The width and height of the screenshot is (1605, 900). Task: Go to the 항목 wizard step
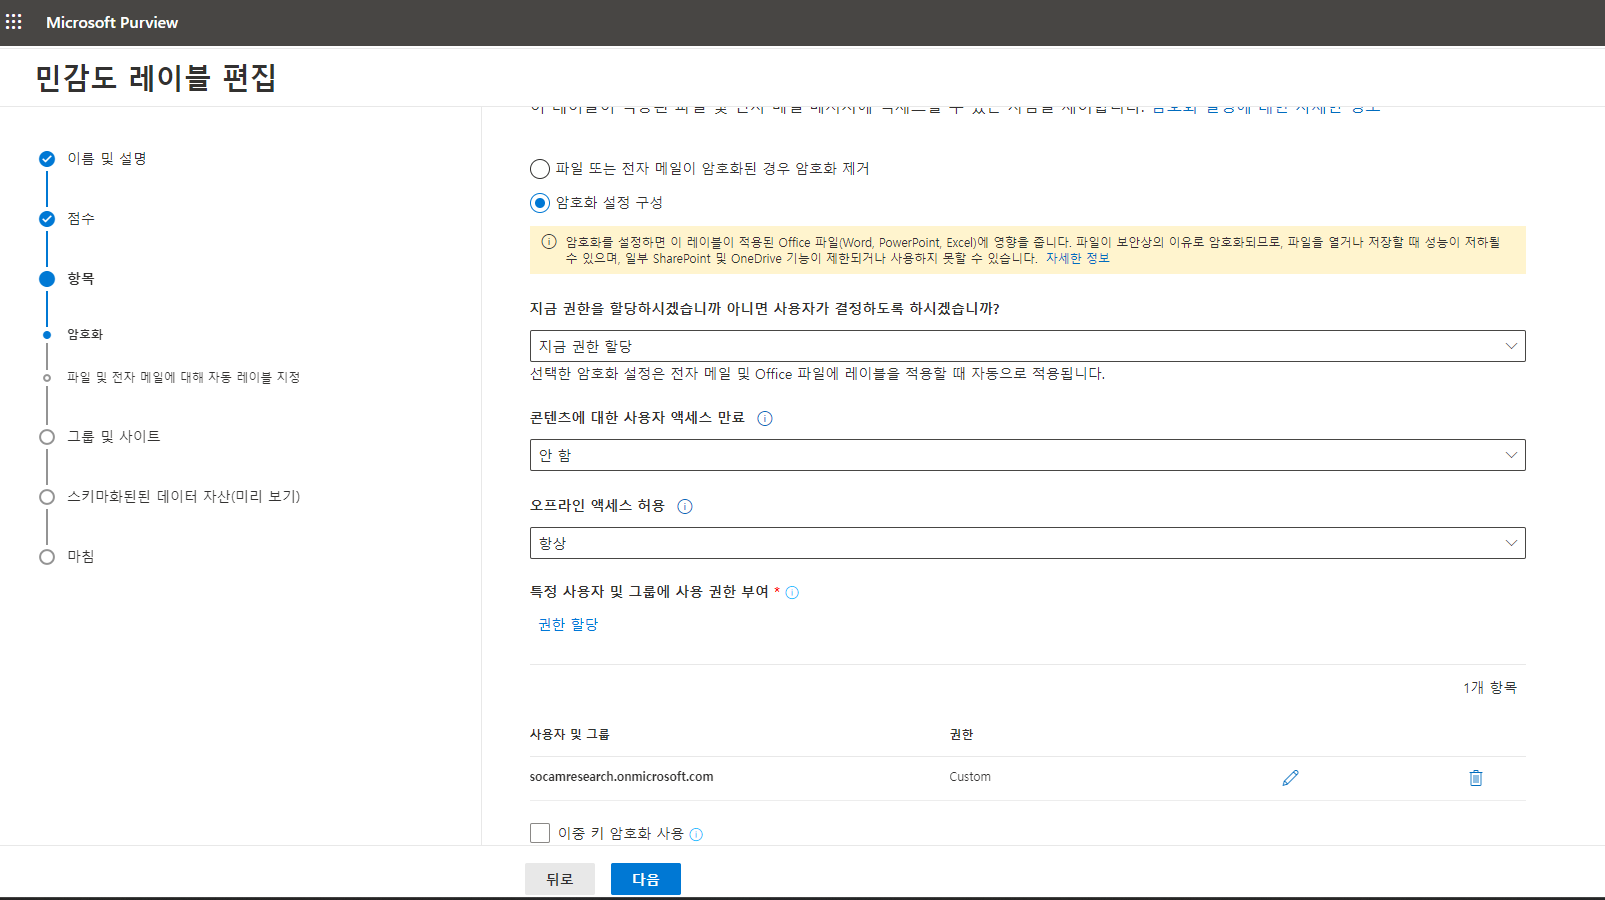coord(81,279)
